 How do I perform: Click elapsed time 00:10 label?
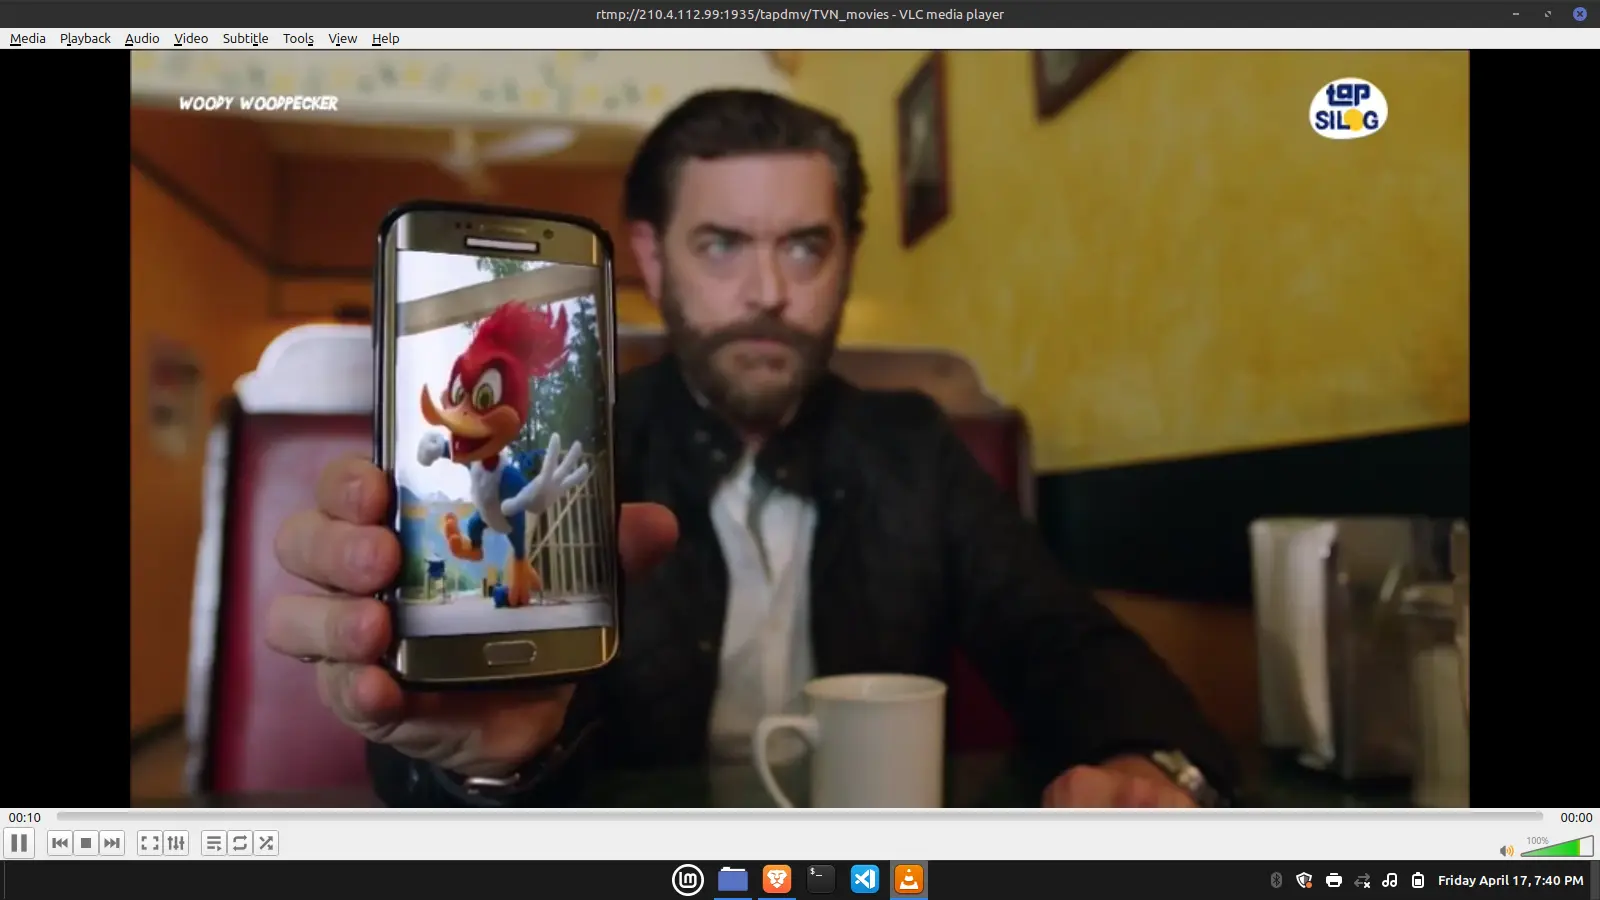[25, 817]
